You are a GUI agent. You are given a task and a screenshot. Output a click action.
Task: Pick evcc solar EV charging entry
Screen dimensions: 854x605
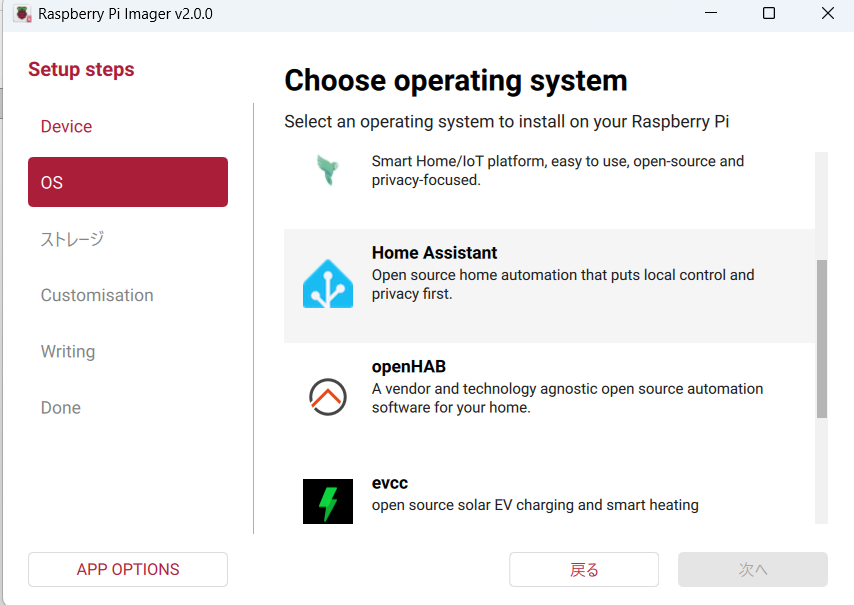pyautogui.click(x=549, y=495)
